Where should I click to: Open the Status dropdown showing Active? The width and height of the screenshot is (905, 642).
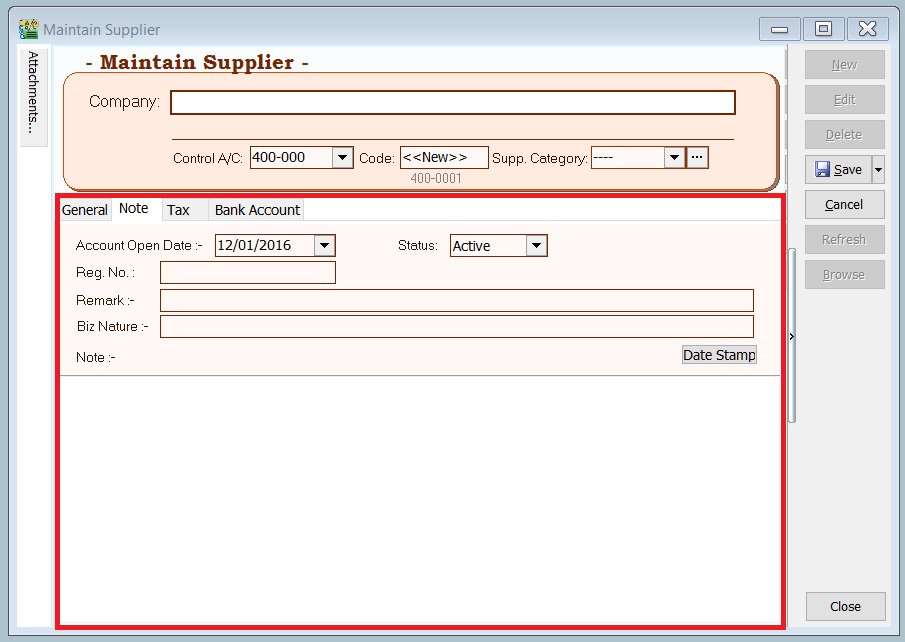[x=536, y=245]
